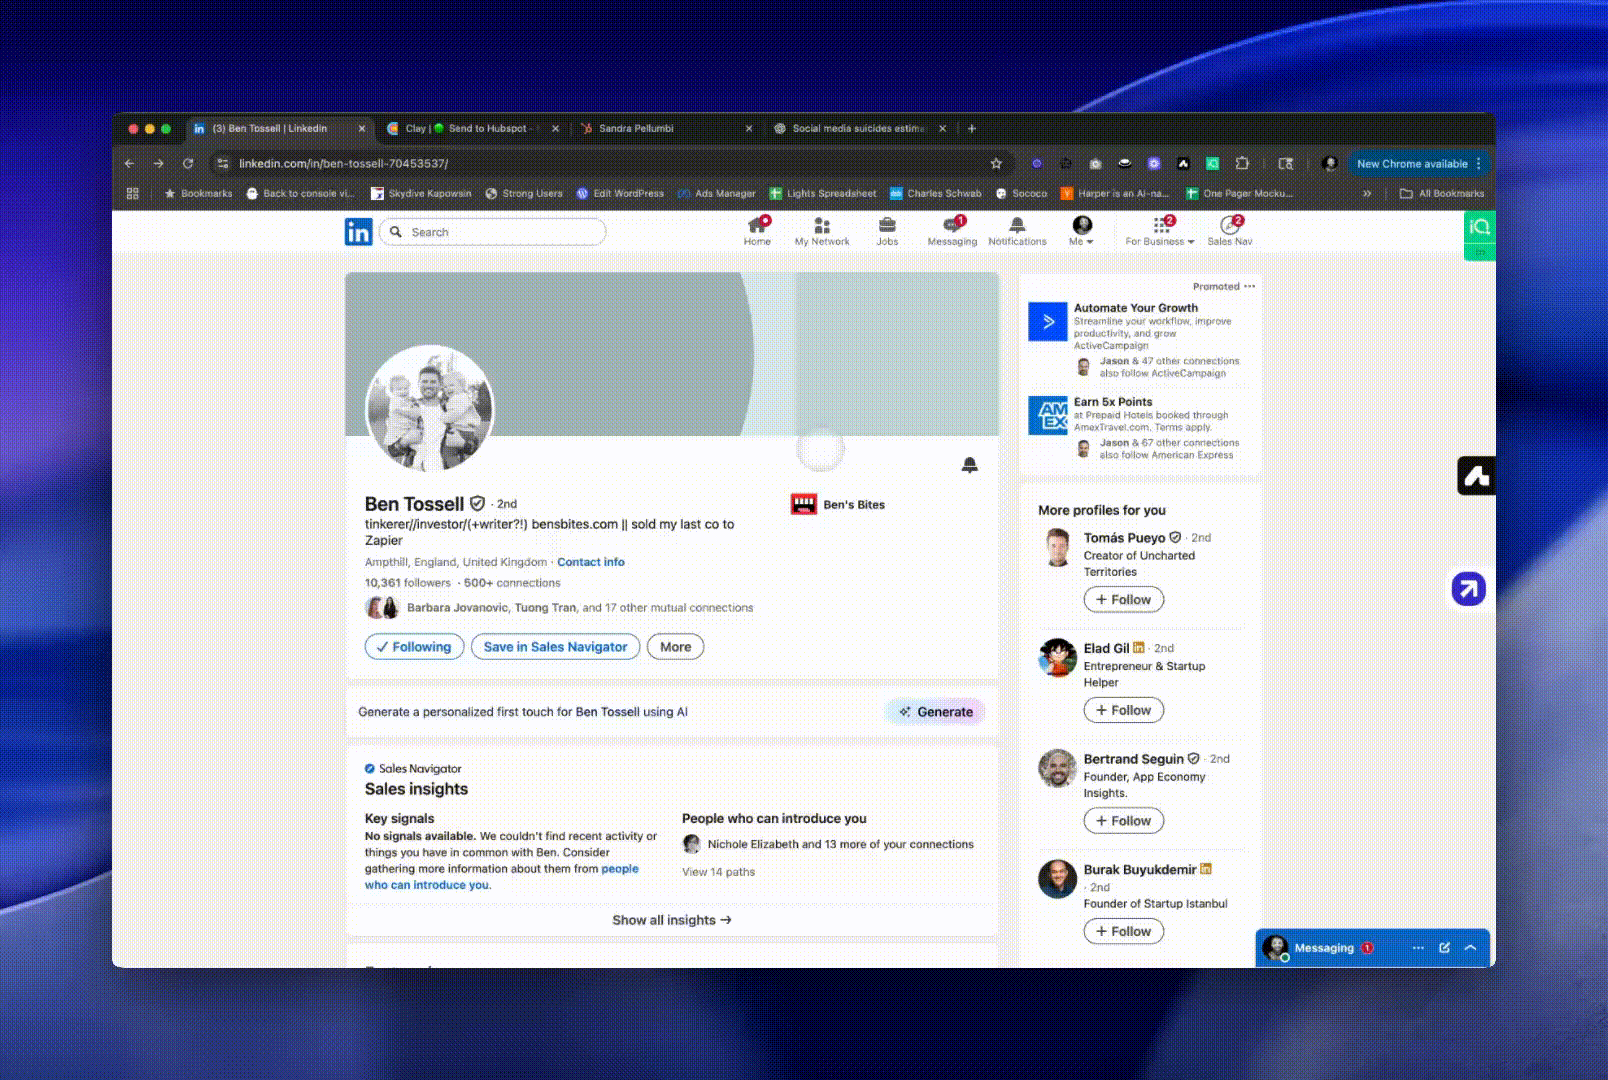Switch to the Clay Send to Hubspot tab
1608x1080 pixels.
(472, 128)
